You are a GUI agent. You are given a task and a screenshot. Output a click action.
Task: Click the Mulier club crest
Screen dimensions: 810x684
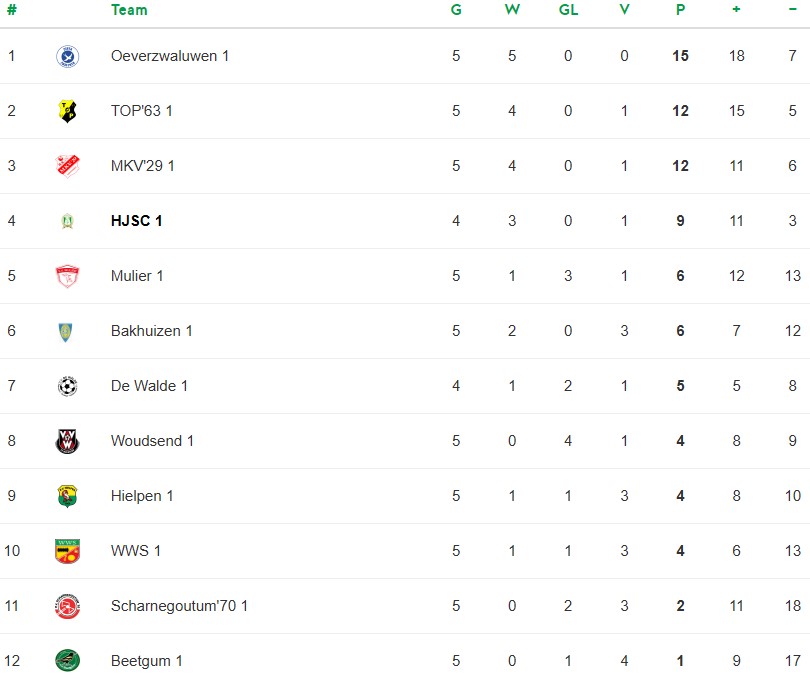pos(67,276)
